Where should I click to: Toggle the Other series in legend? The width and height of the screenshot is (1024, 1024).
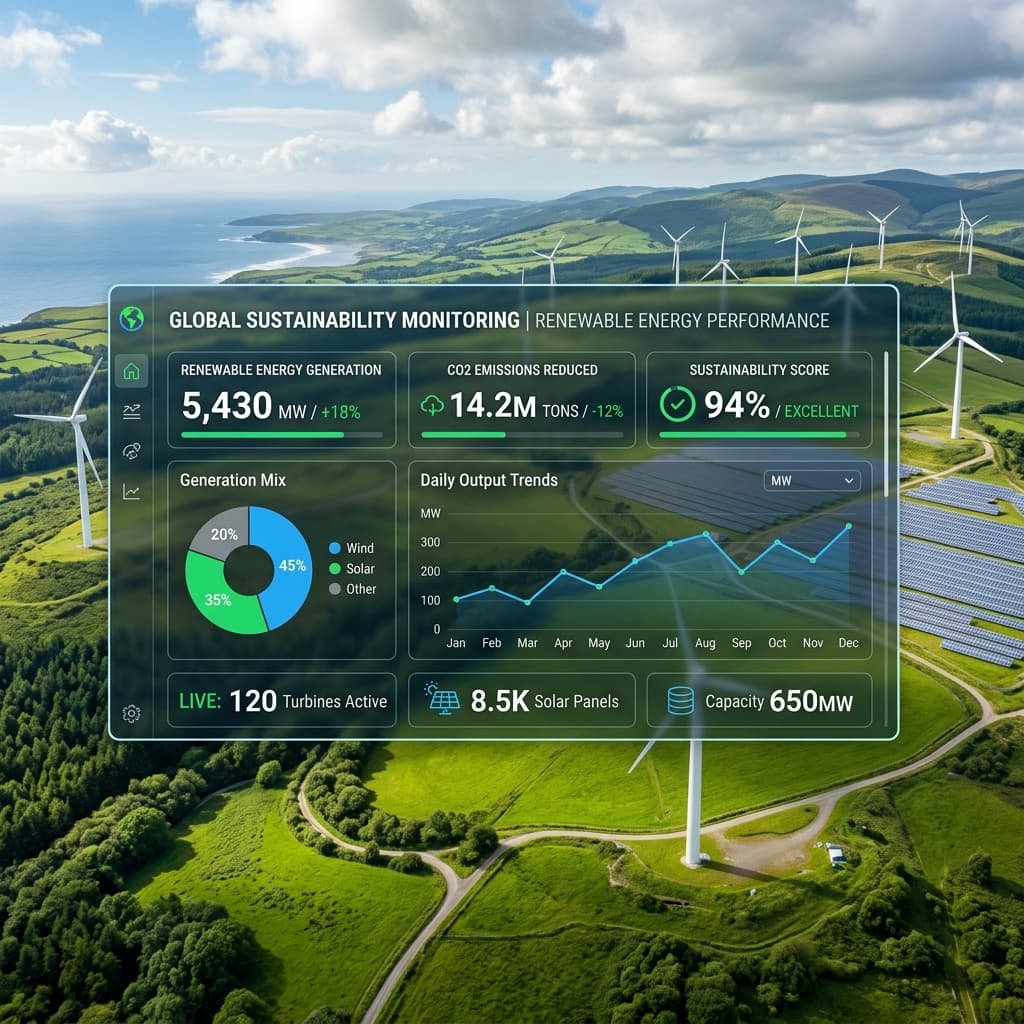coord(352,589)
